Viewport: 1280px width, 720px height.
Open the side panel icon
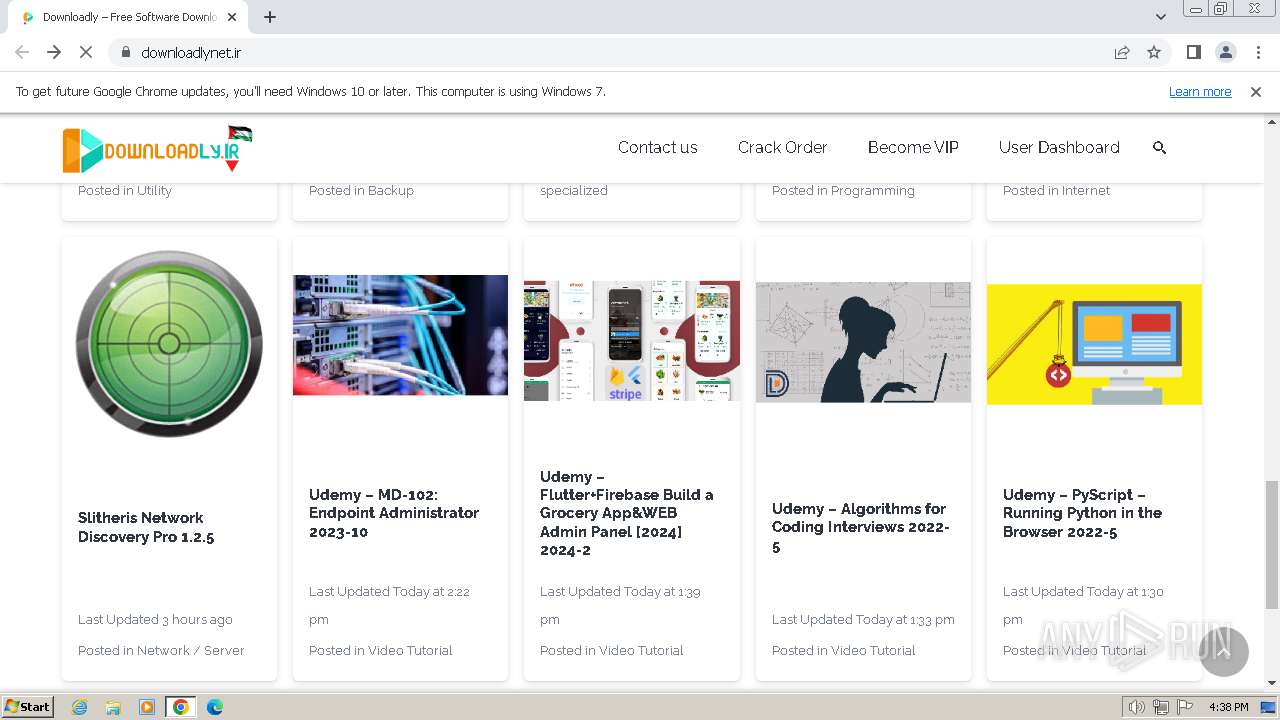1193,52
